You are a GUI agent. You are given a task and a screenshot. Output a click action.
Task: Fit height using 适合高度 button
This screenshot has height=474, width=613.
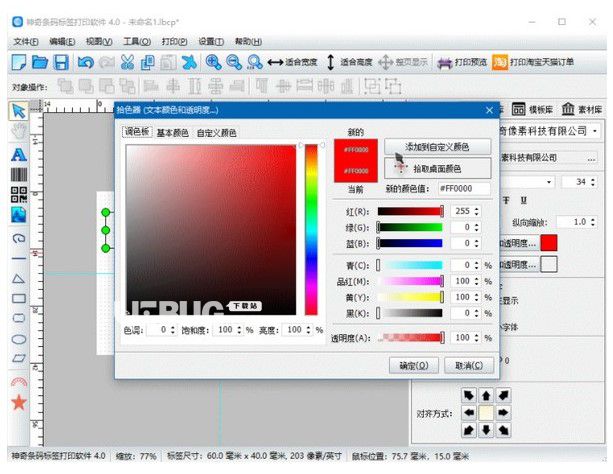pyautogui.click(x=349, y=62)
